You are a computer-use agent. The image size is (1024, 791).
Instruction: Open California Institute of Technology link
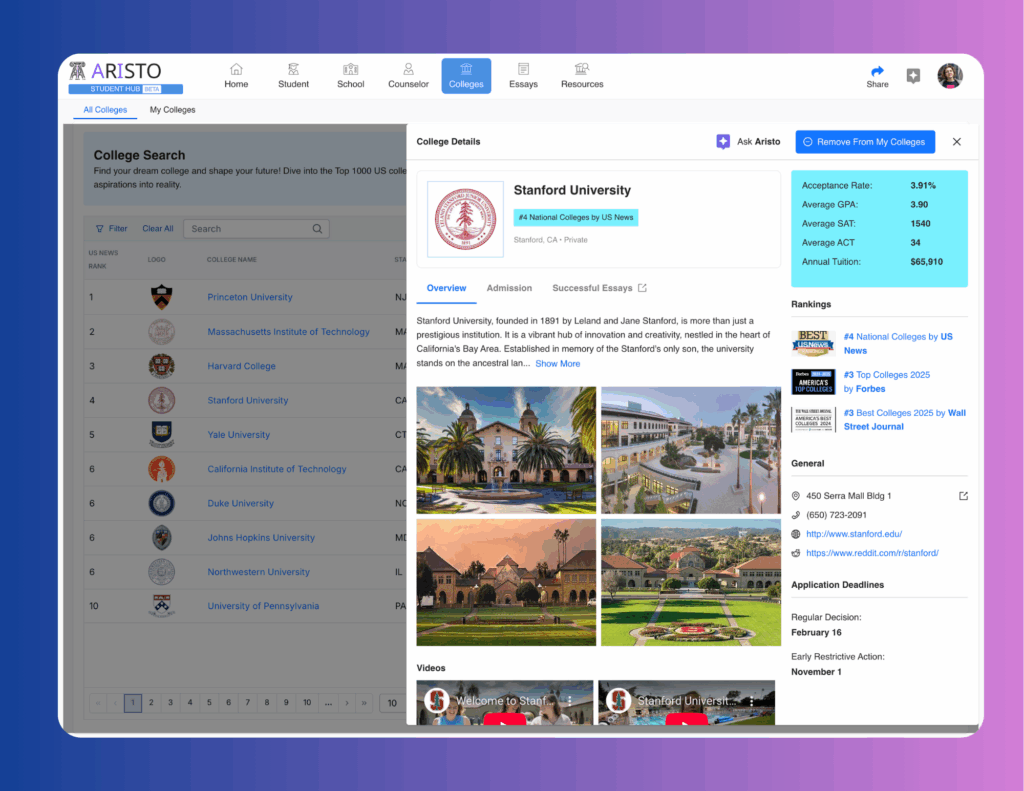point(276,469)
